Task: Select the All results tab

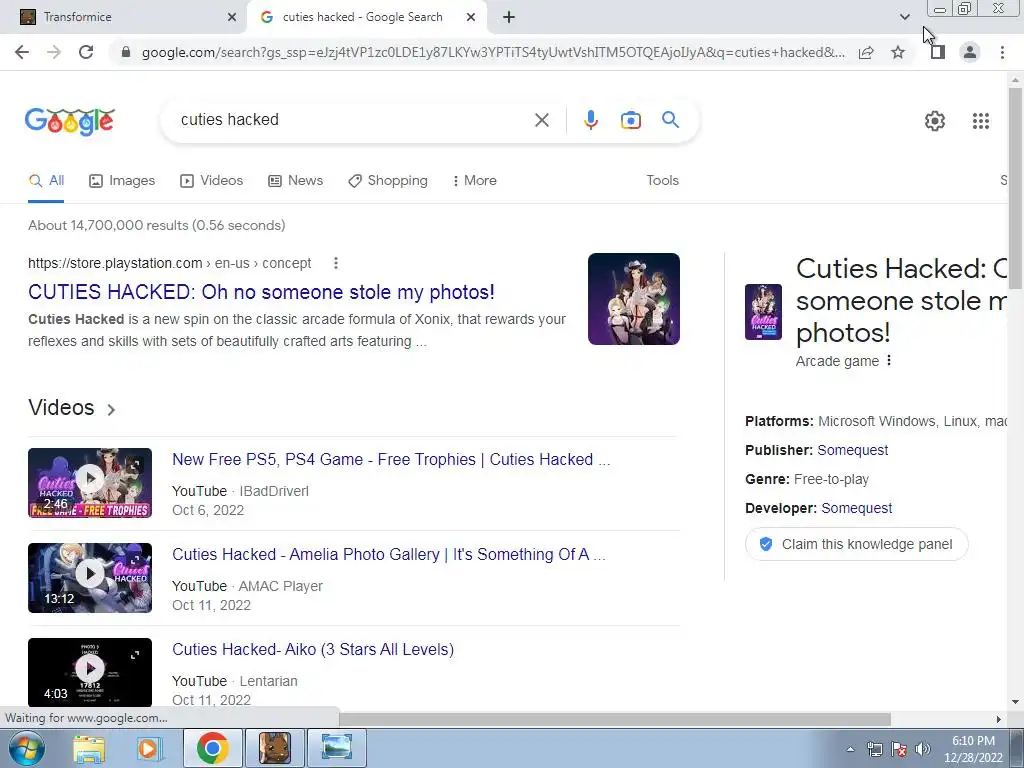Action: [46, 181]
